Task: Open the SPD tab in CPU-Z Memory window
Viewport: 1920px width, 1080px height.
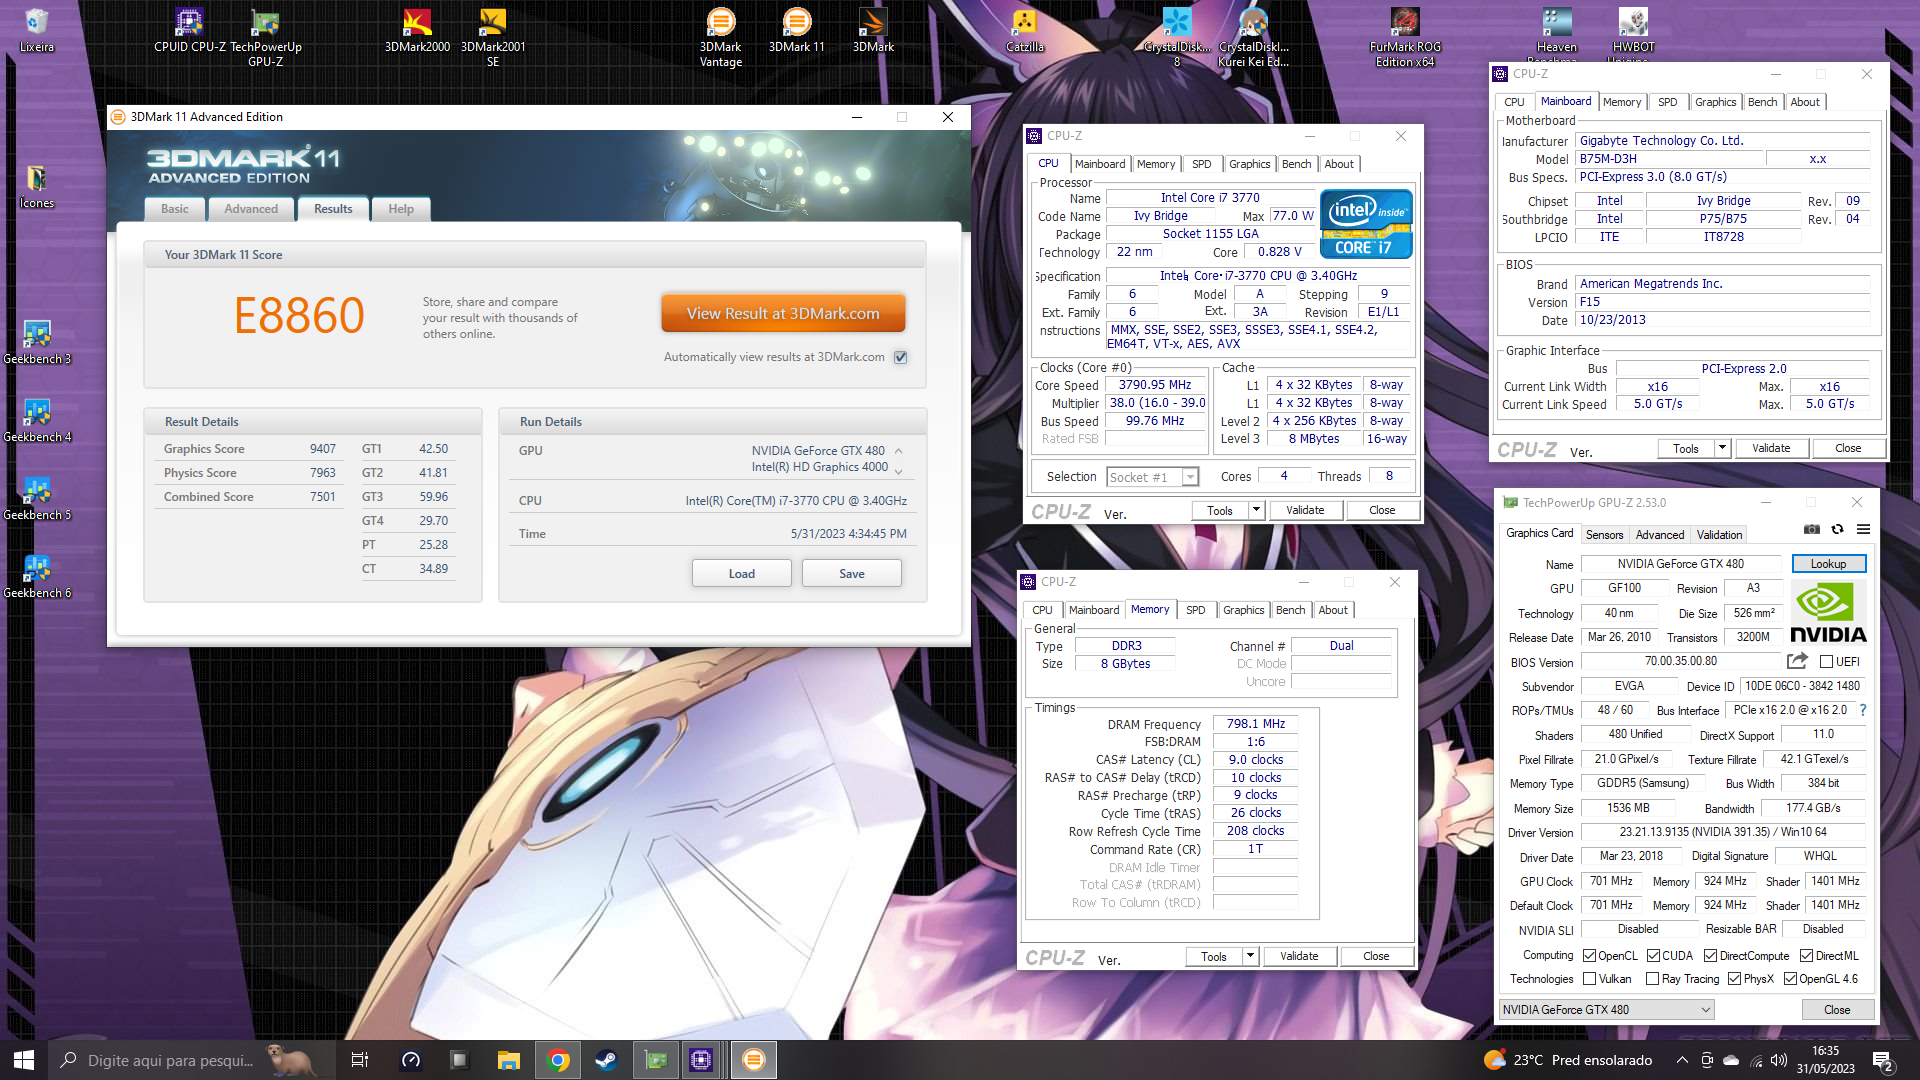Action: [x=1195, y=610]
